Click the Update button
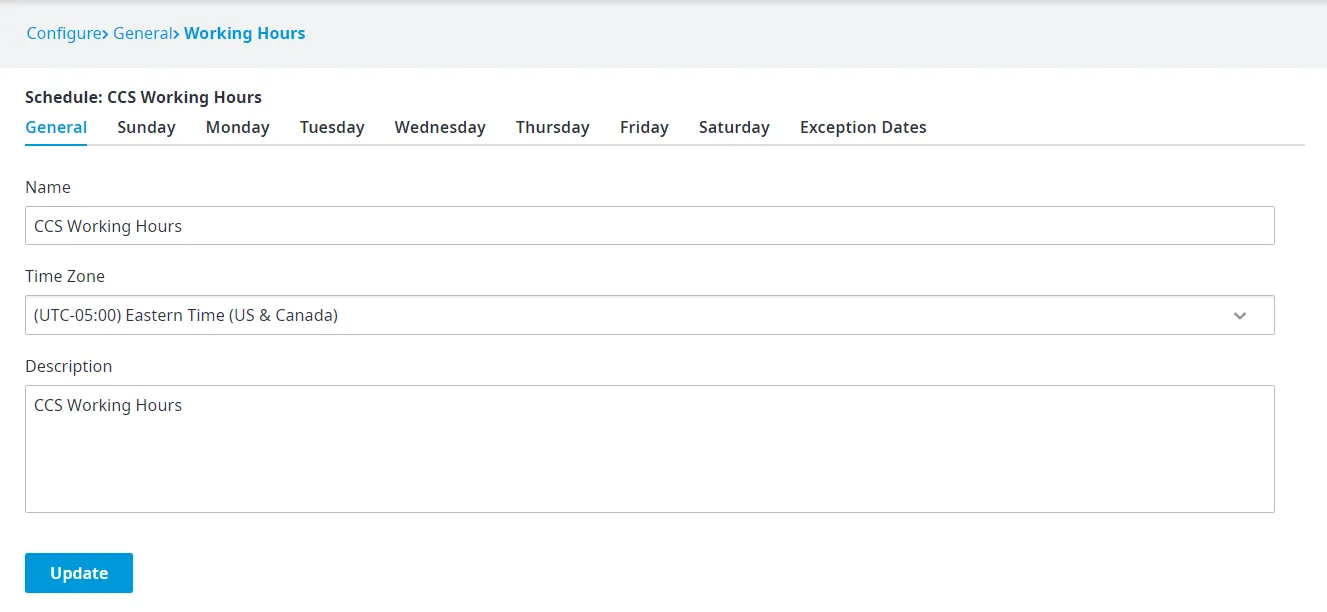This screenshot has width=1327, height=612. click(79, 573)
